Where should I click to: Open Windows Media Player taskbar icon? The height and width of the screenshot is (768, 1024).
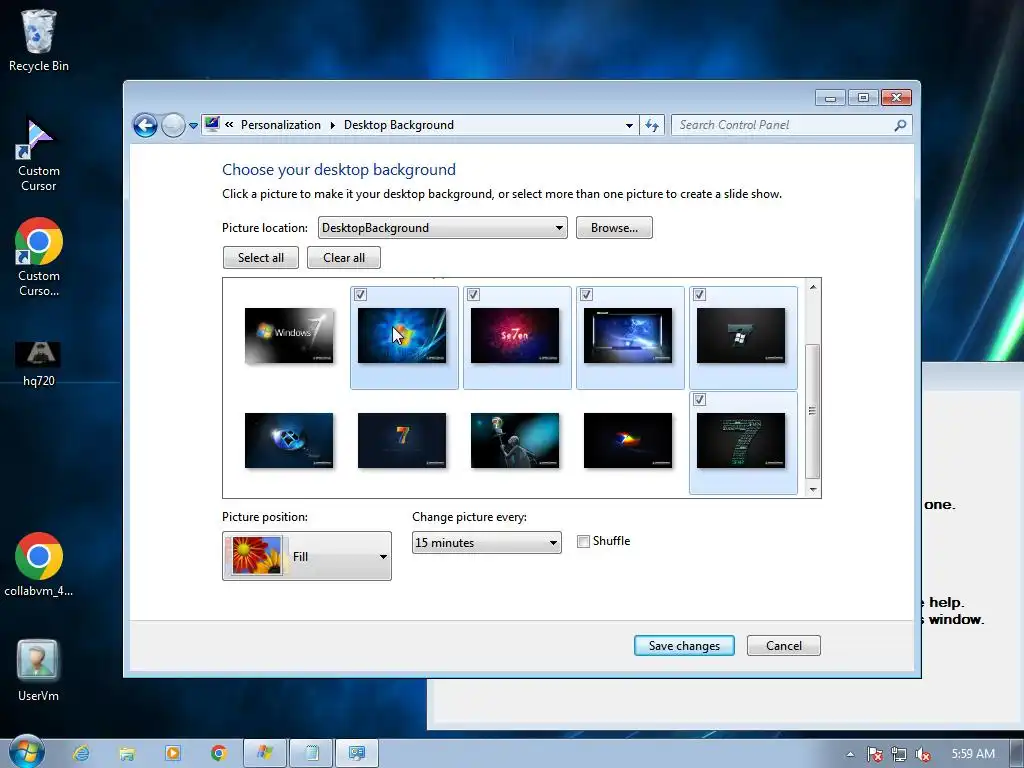(x=173, y=753)
